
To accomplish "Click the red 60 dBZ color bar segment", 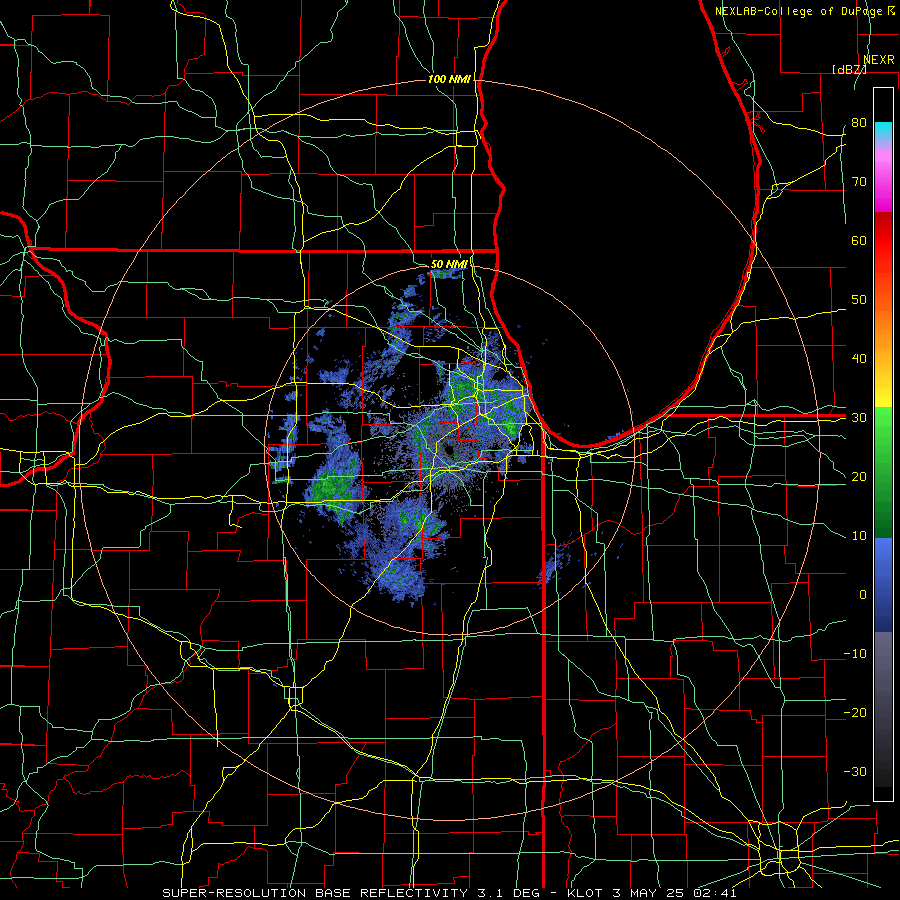I will tap(883, 241).
